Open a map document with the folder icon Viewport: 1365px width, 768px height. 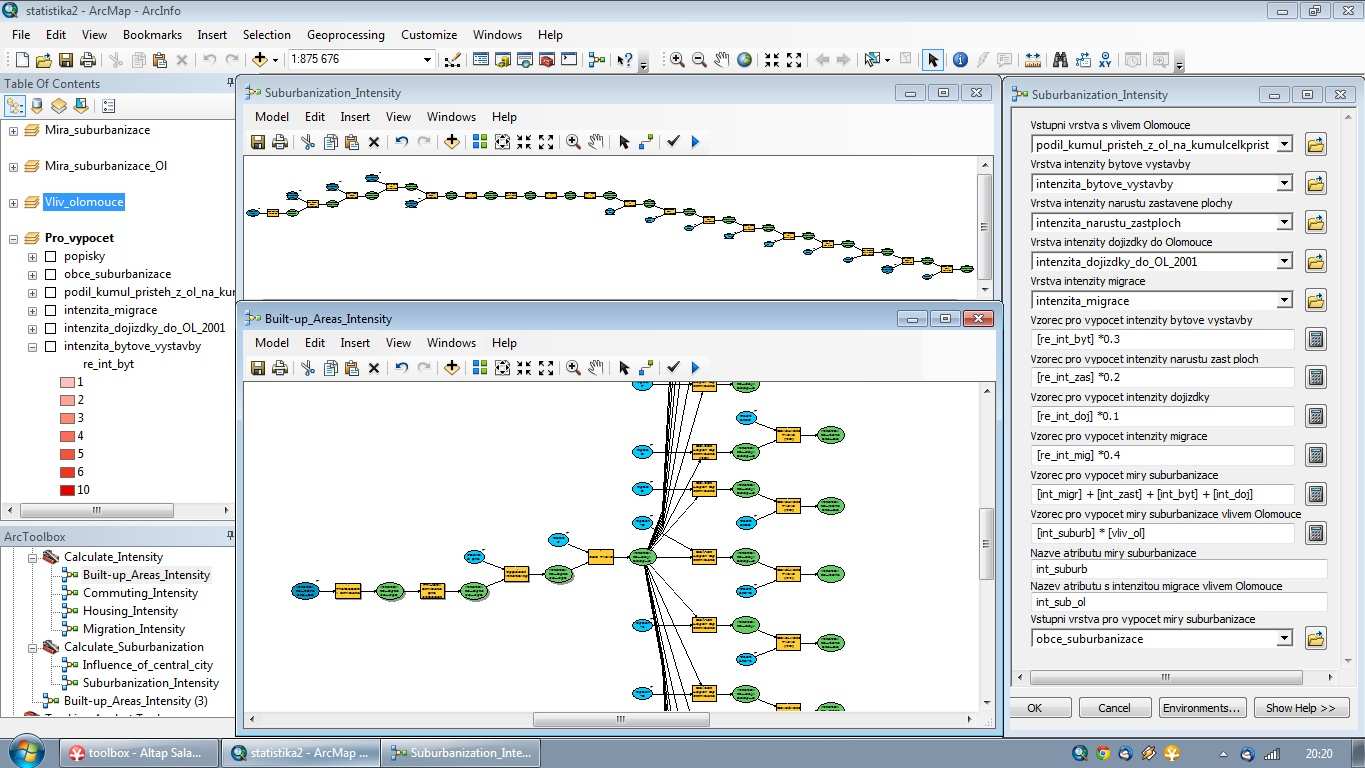(43, 60)
